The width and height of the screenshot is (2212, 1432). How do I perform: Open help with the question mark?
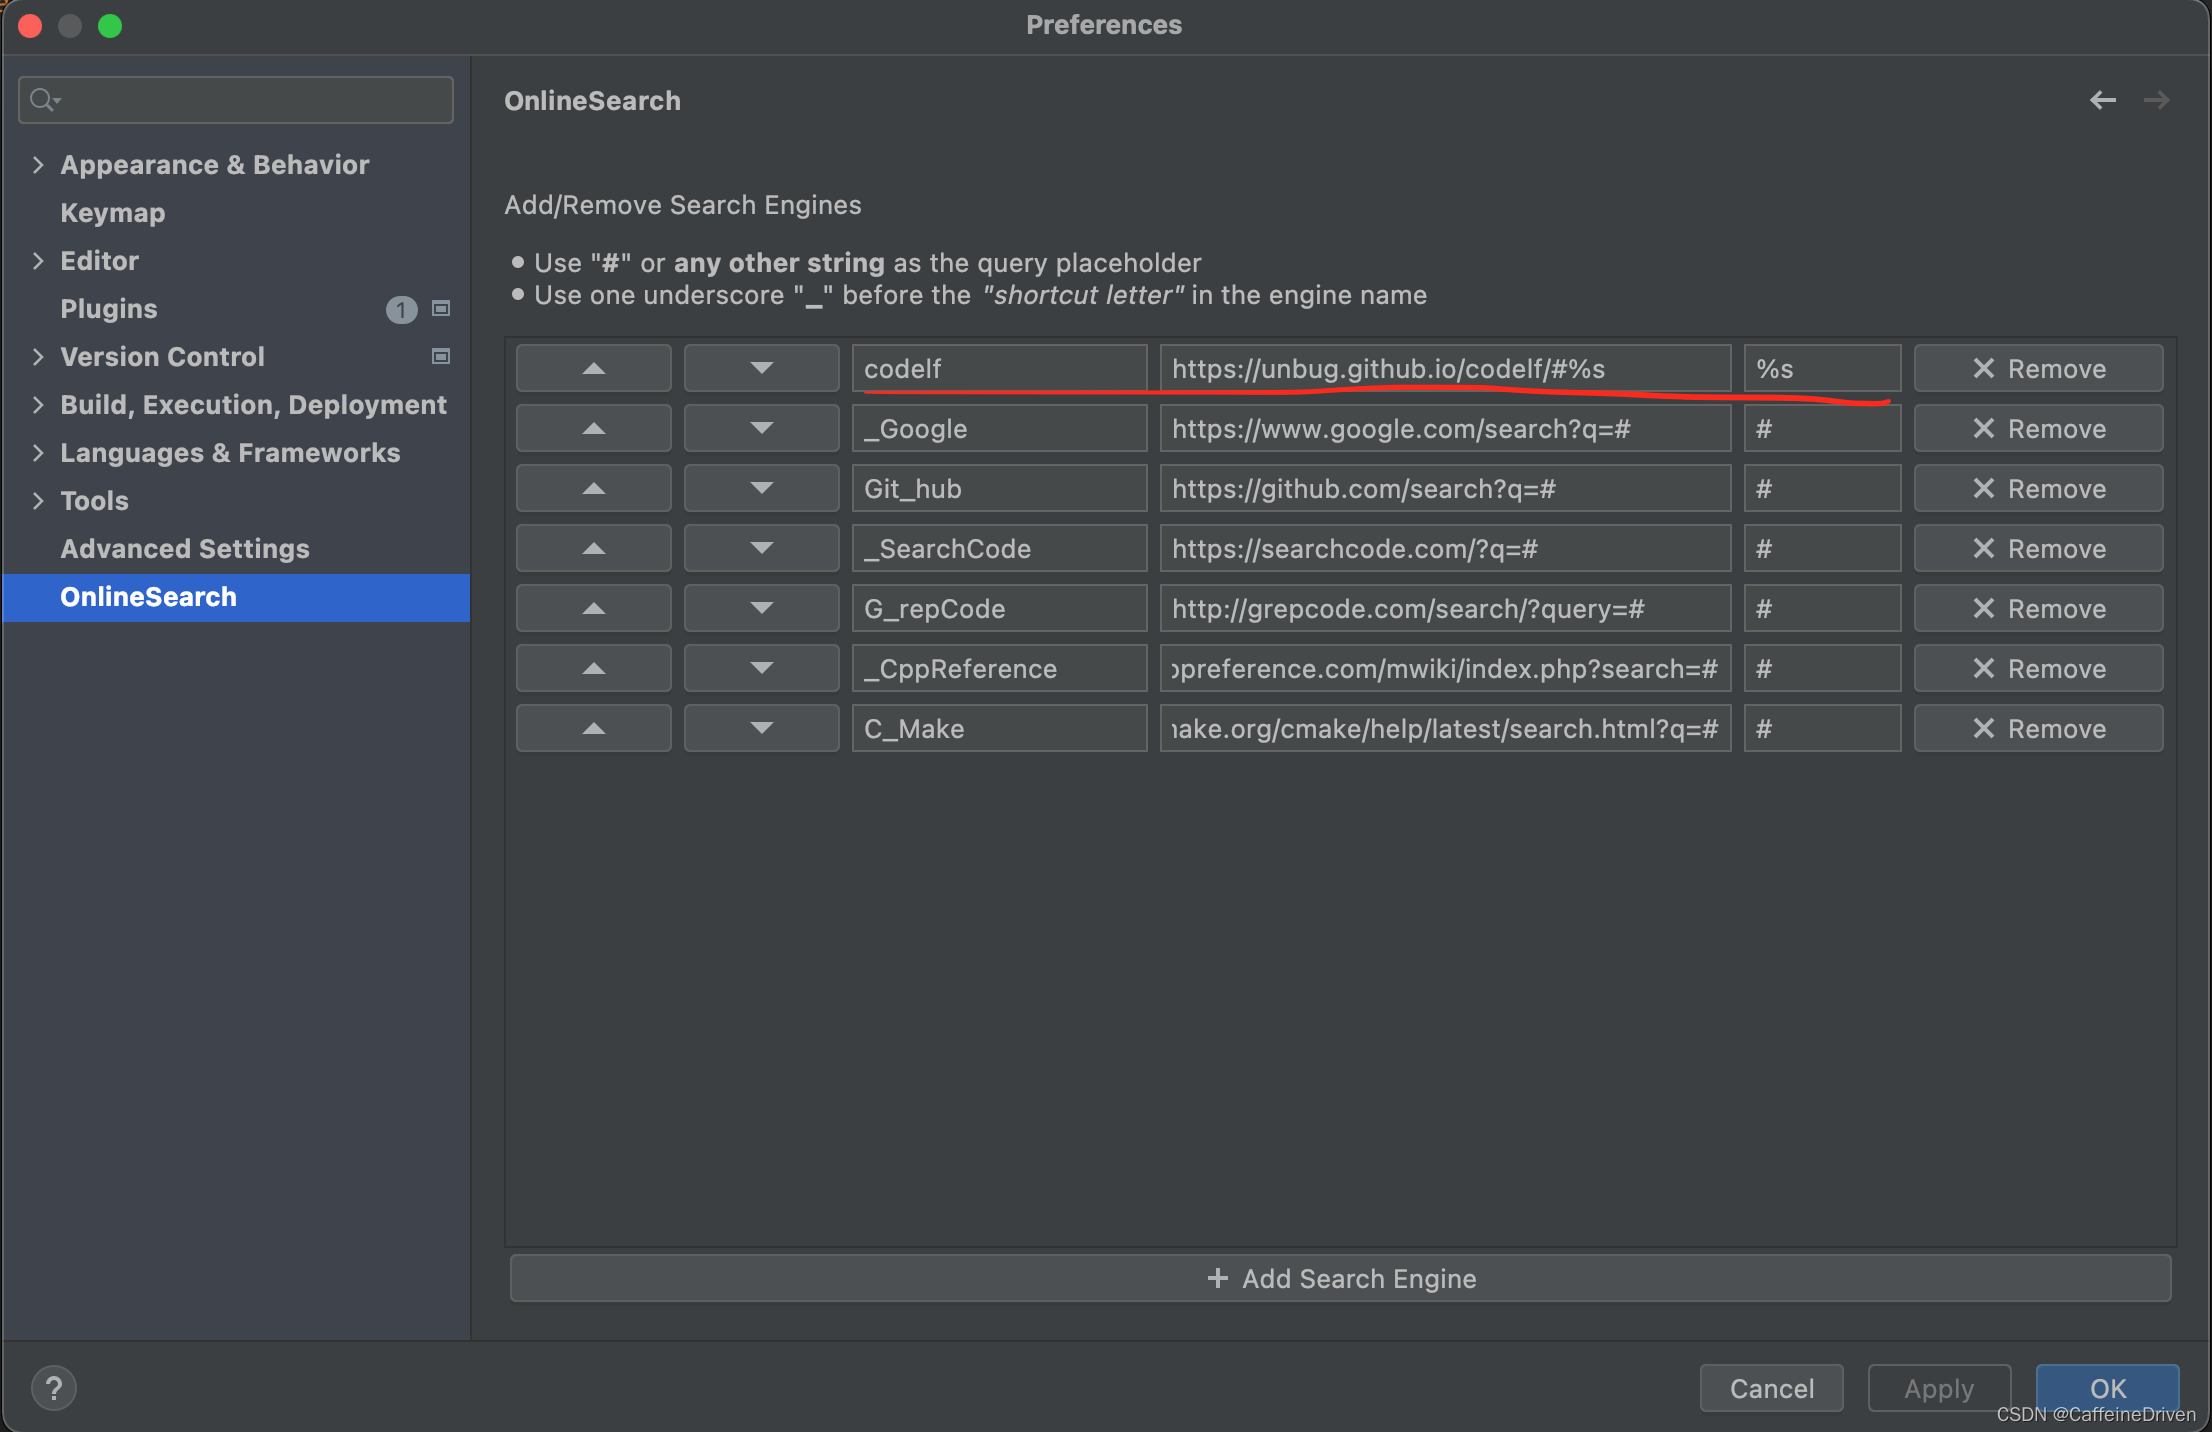pyautogui.click(x=54, y=1388)
